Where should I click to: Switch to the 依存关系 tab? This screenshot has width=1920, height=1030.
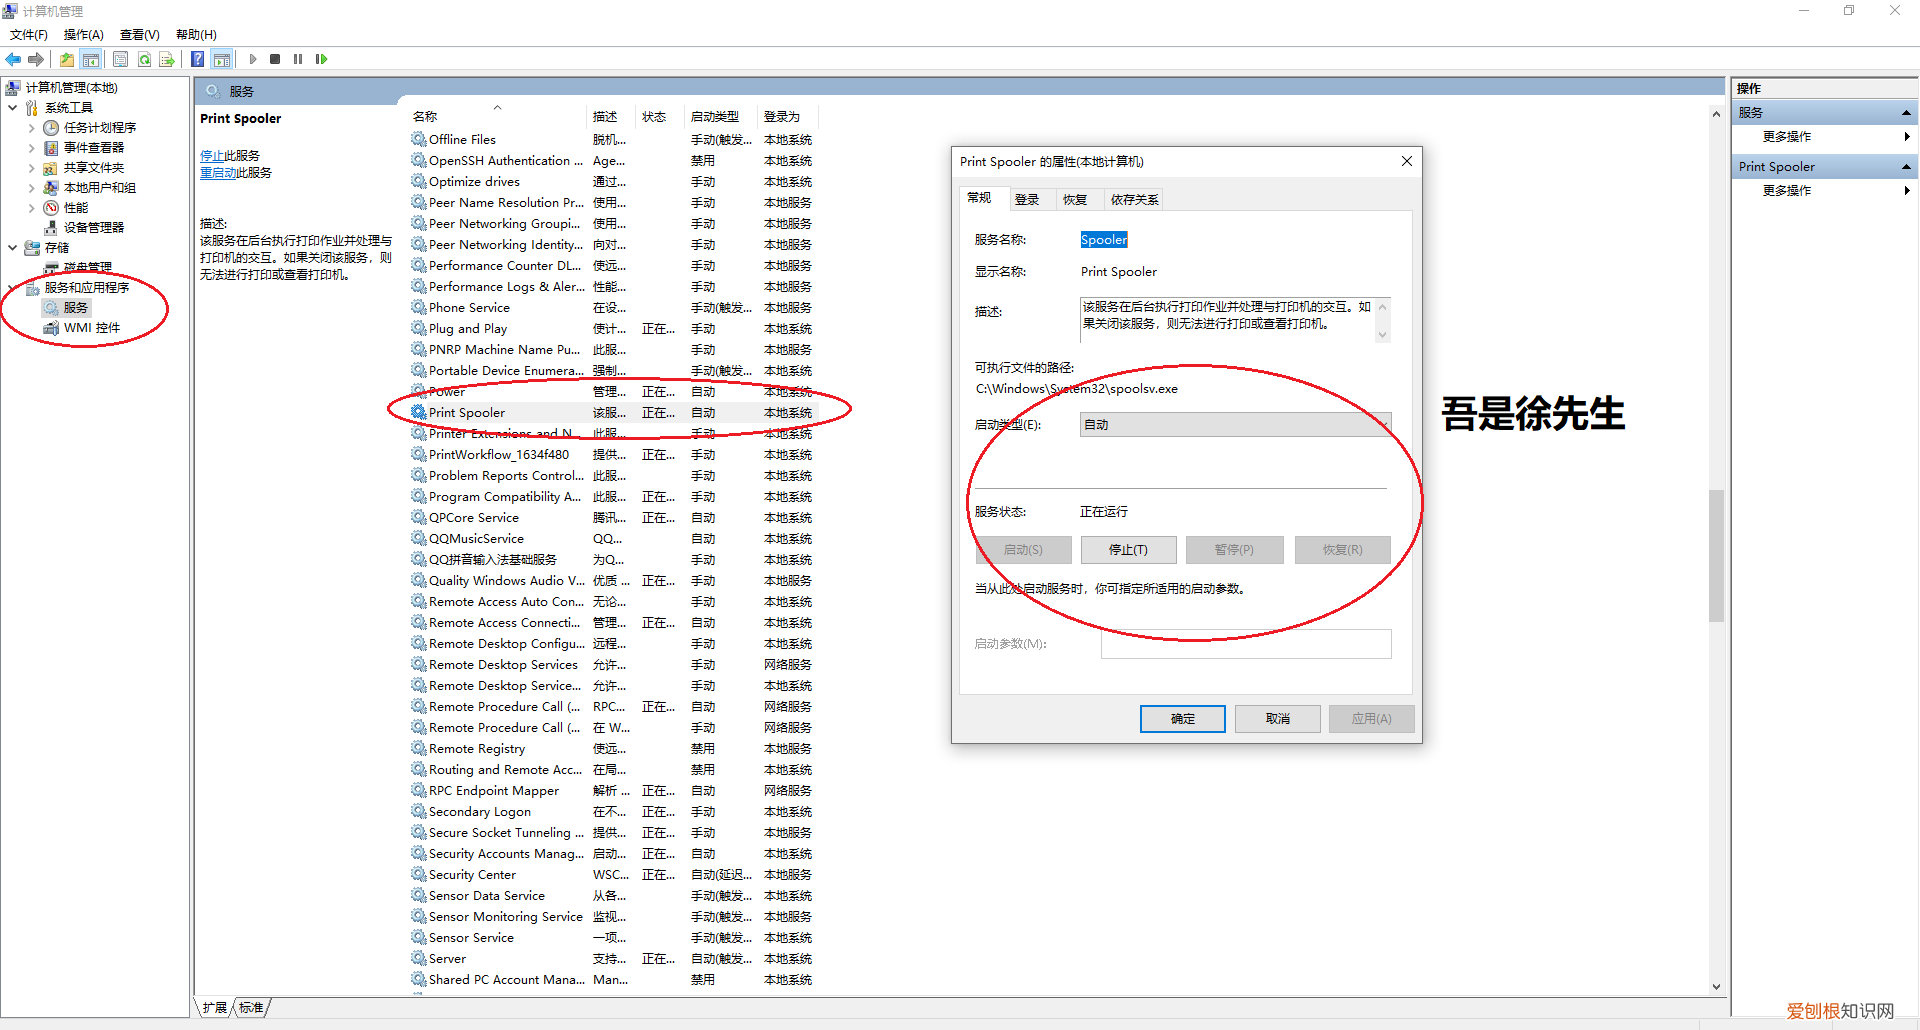(1134, 200)
